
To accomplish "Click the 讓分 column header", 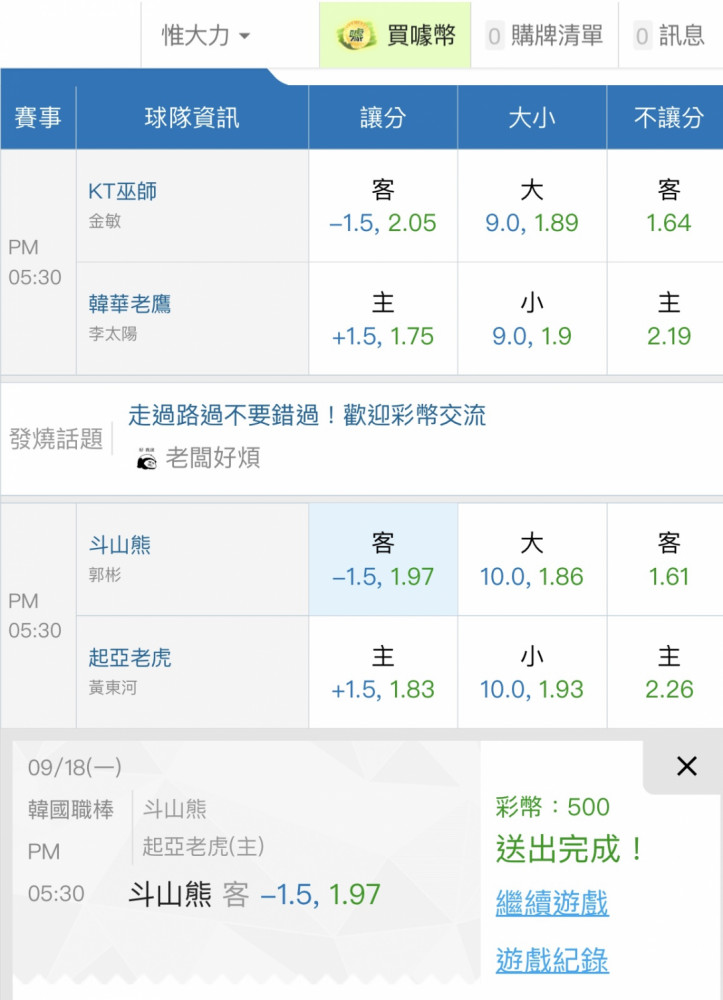I will (x=383, y=118).
